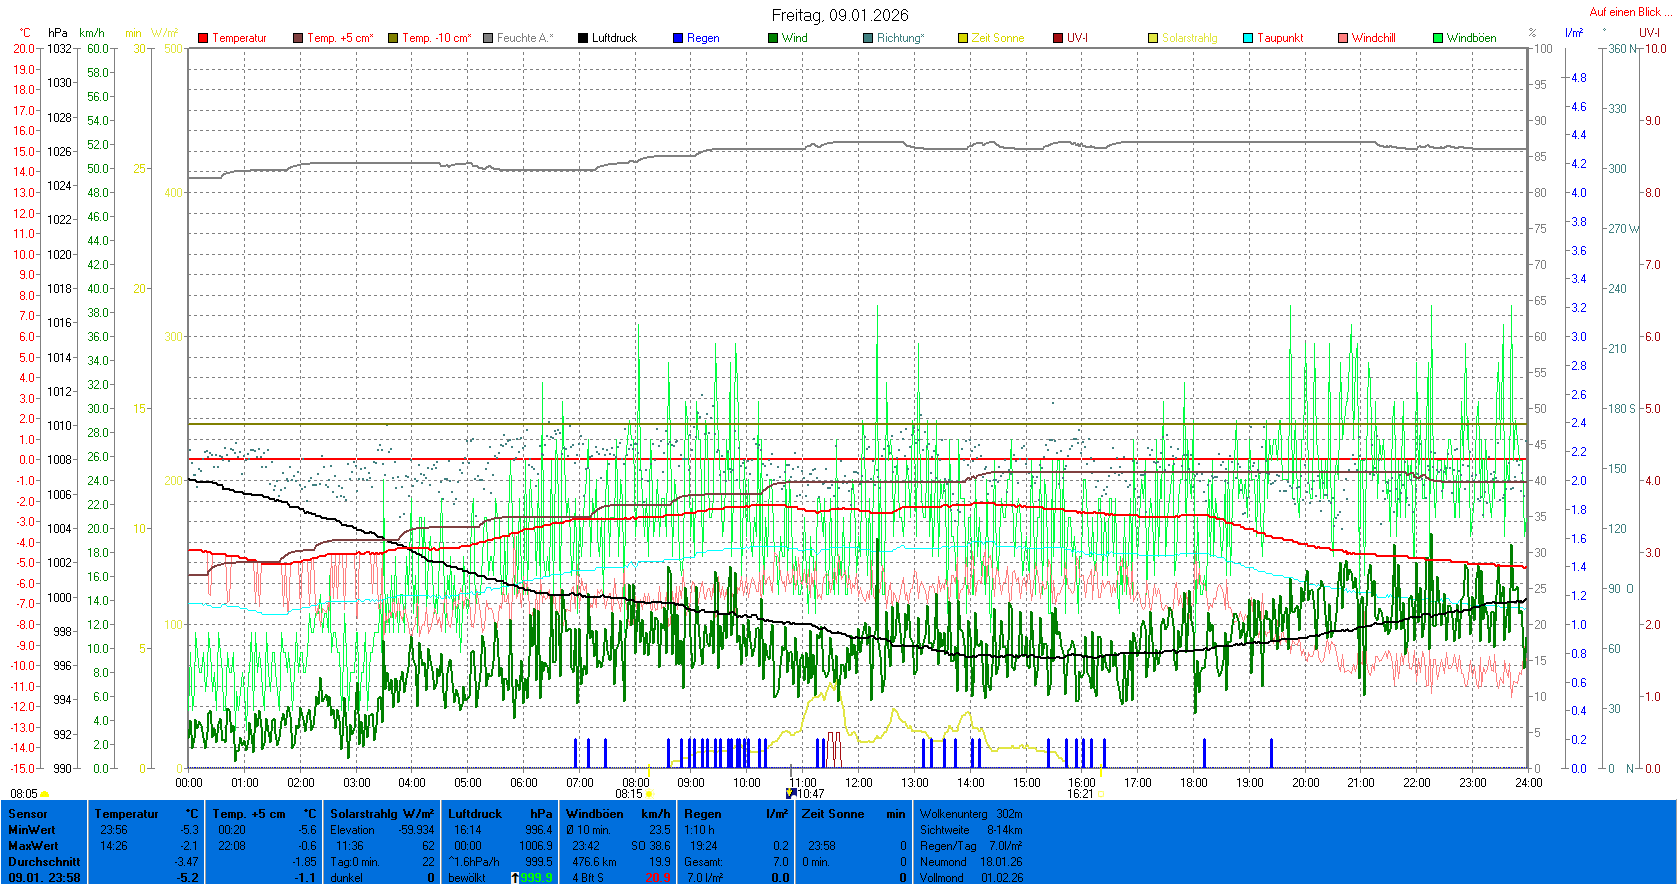Screen dimensions: 1677x884
Task: Click the sunset icon beside 16:21
Action: coord(1101,794)
